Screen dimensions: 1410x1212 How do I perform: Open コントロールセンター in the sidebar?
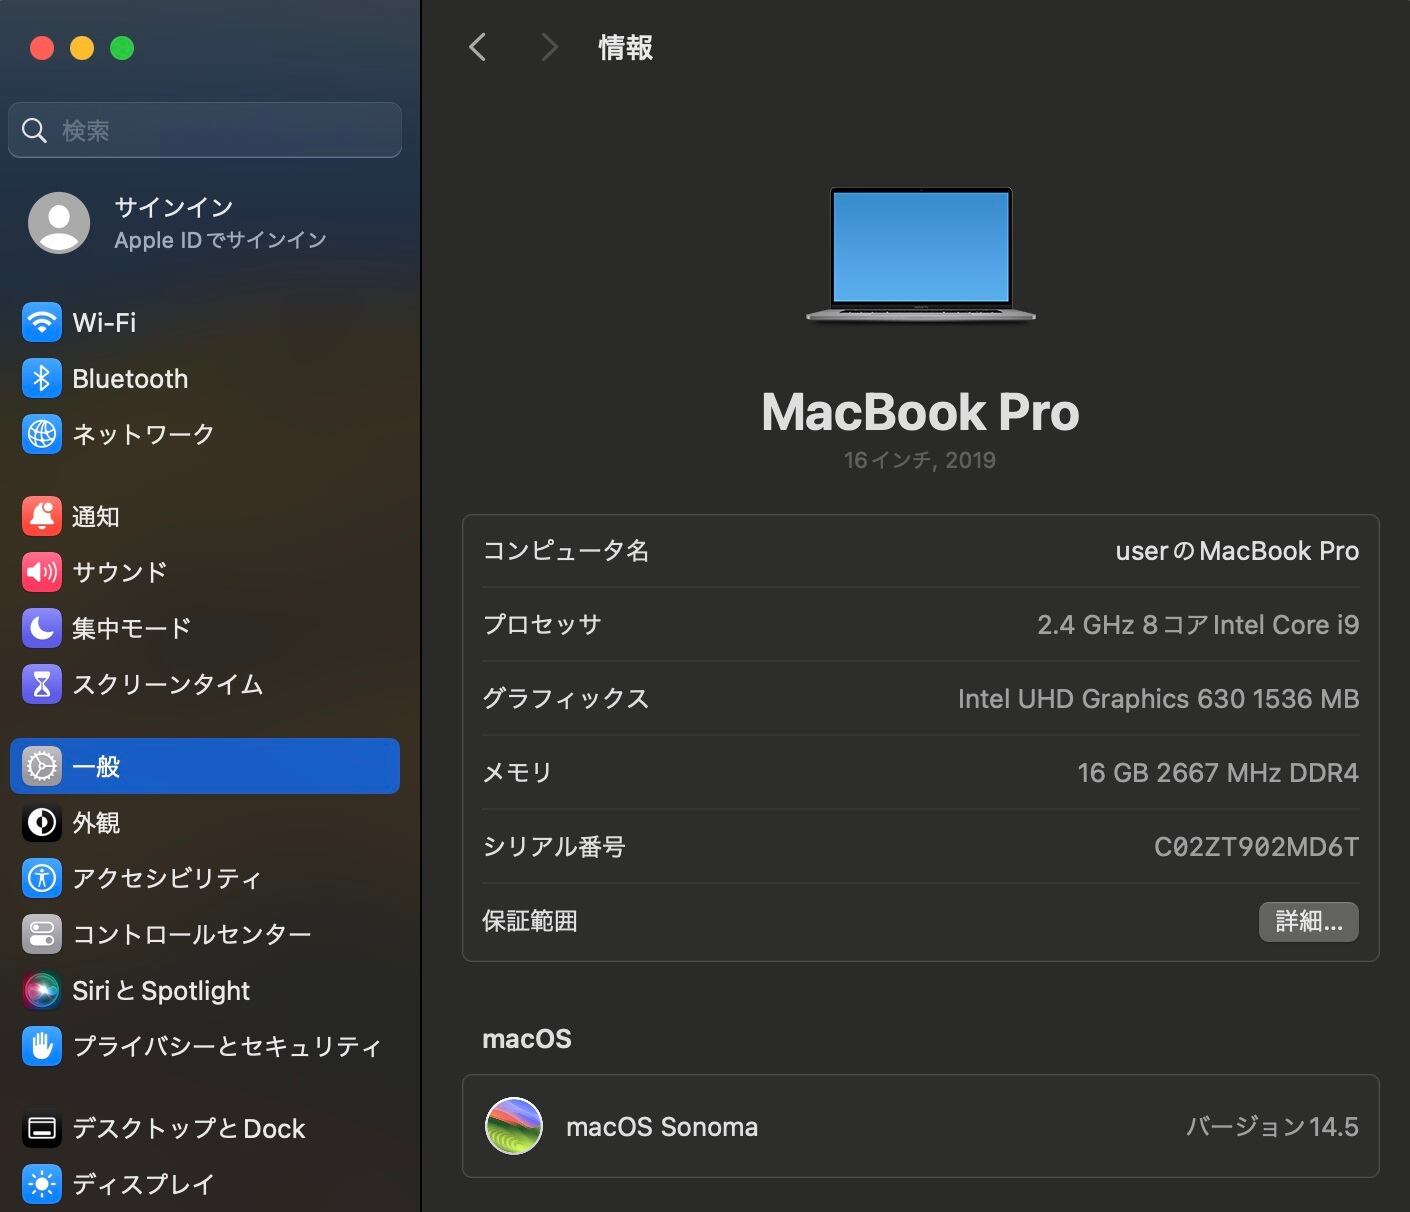click(205, 934)
